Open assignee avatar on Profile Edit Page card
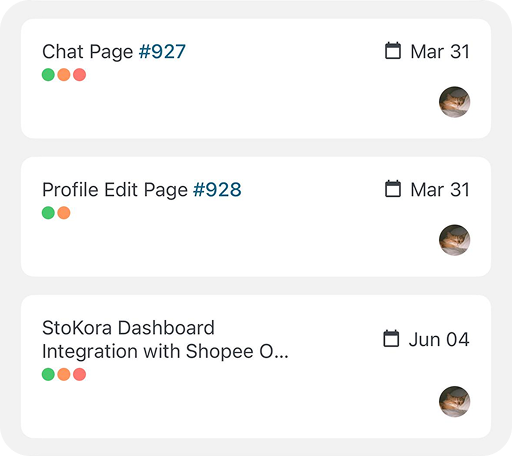 (454, 240)
